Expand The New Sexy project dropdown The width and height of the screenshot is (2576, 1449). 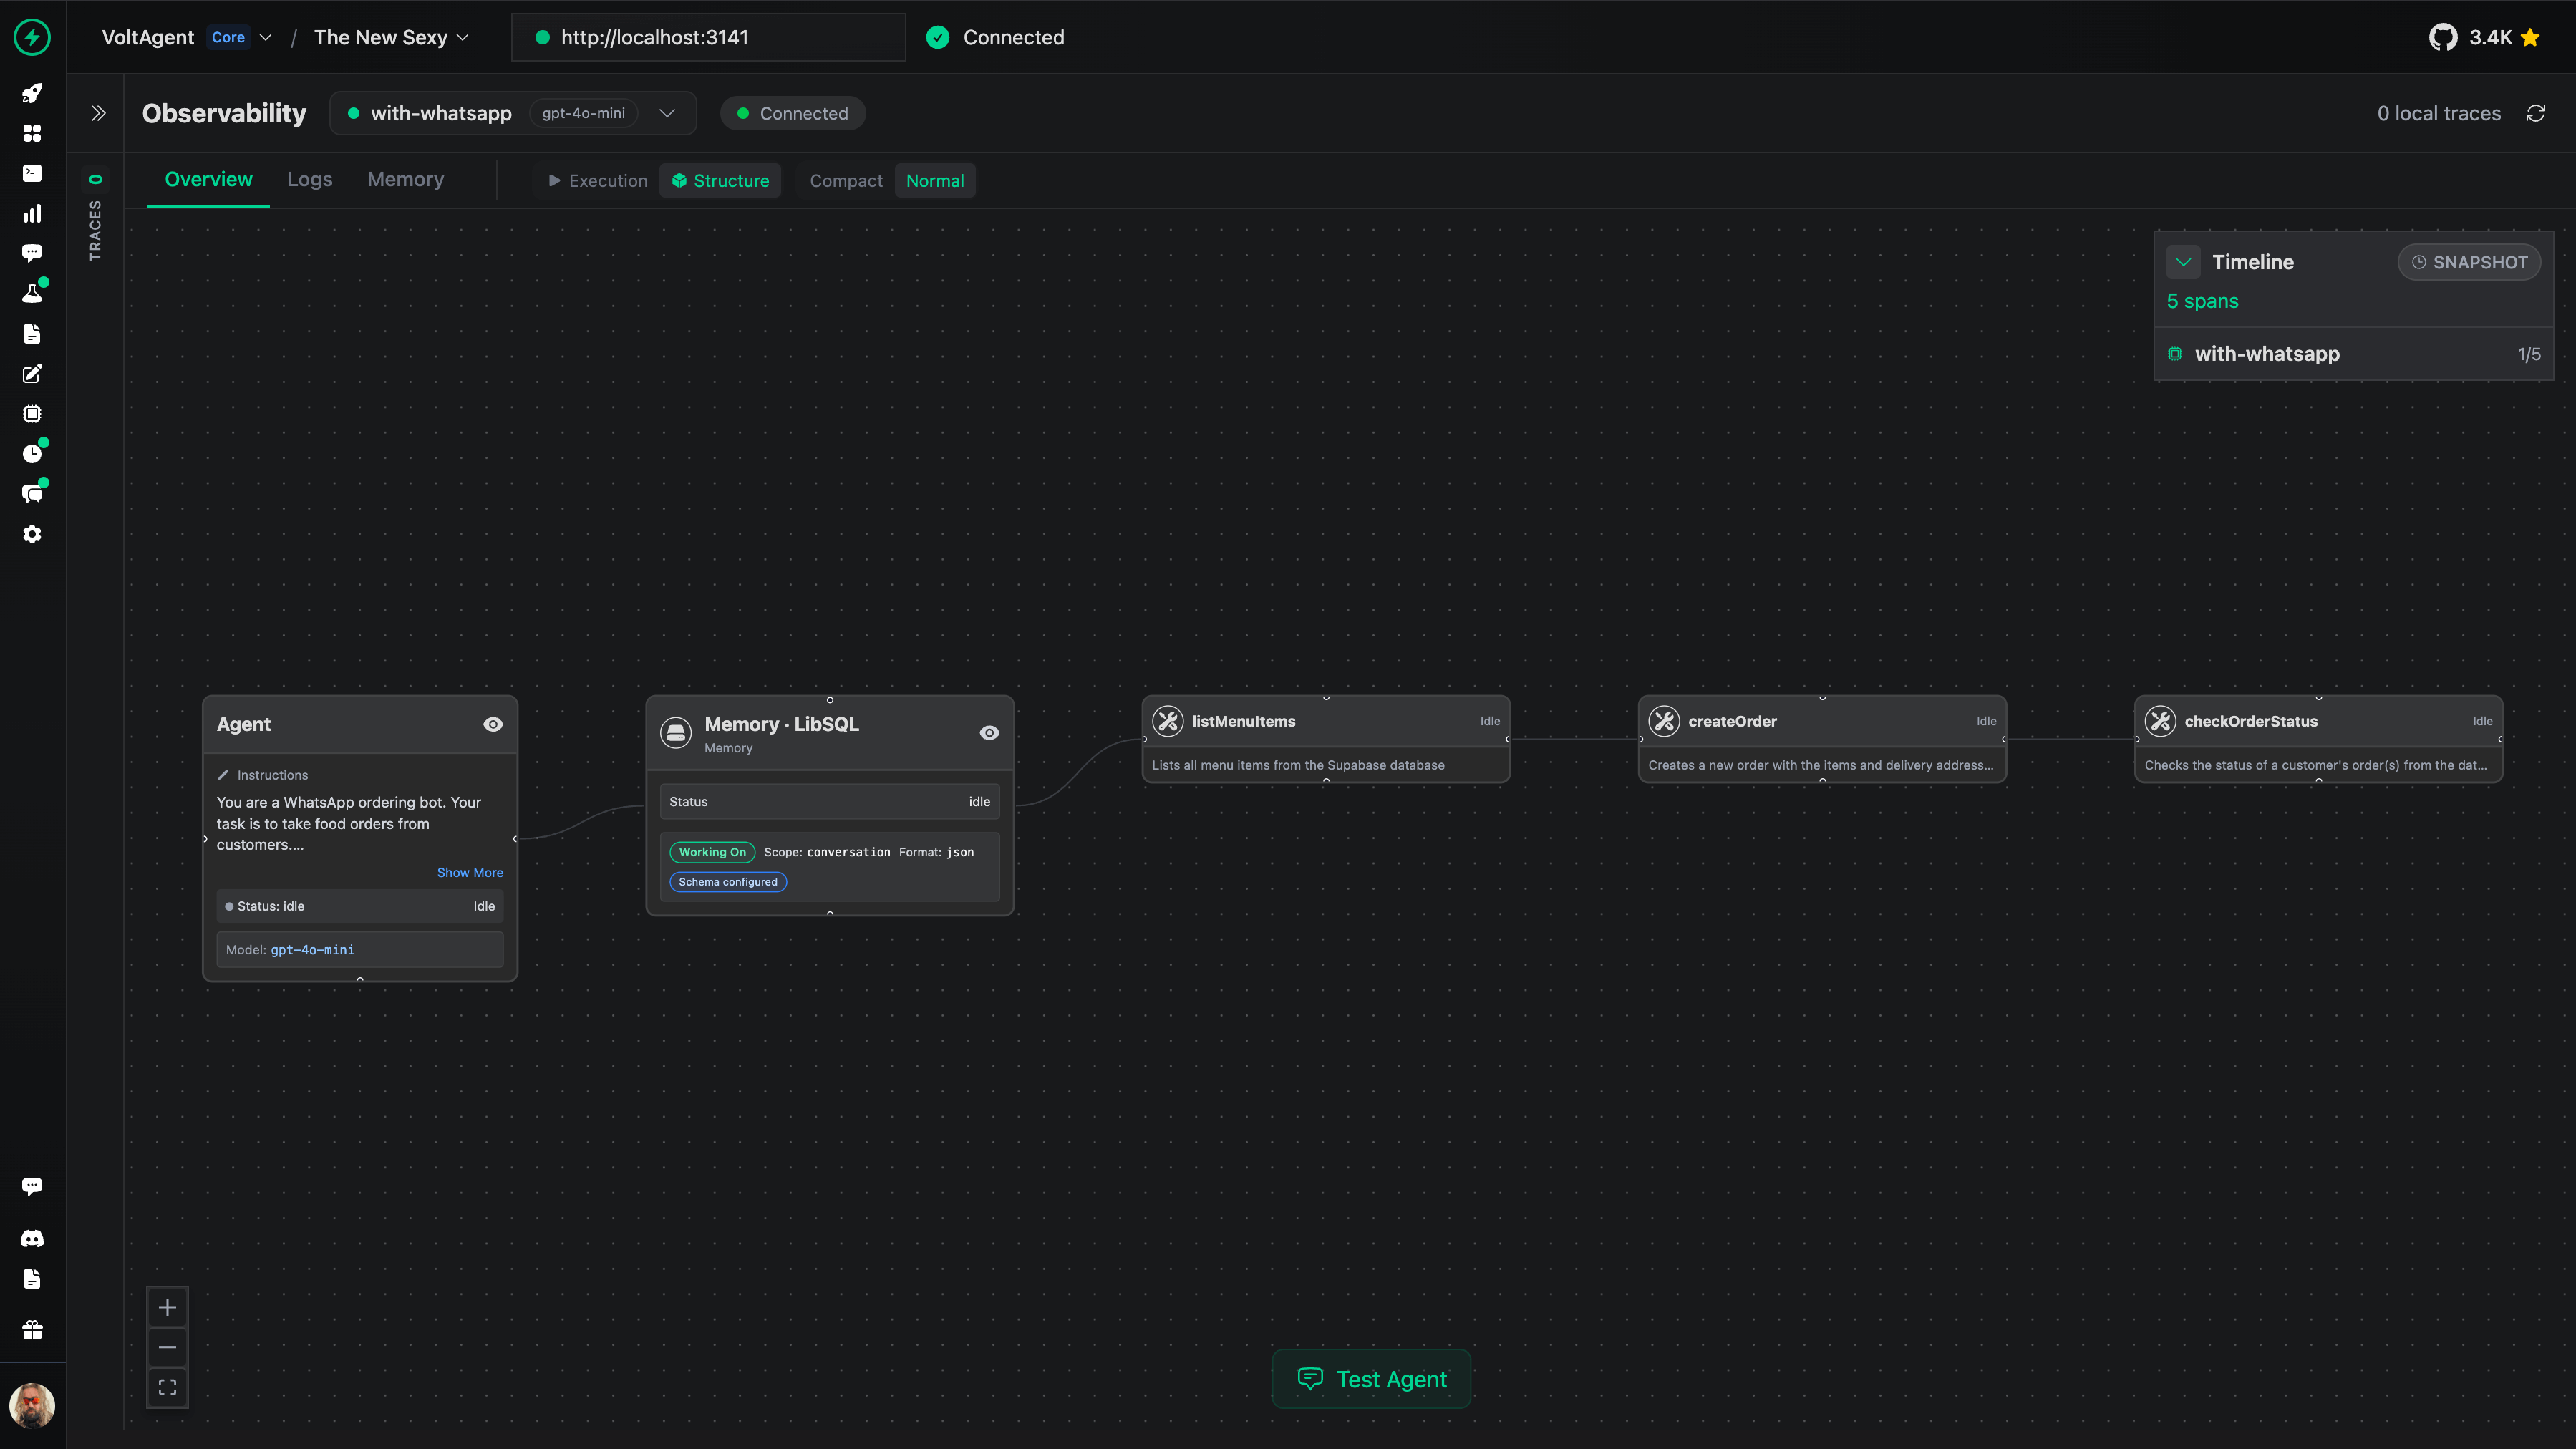(x=391, y=37)
